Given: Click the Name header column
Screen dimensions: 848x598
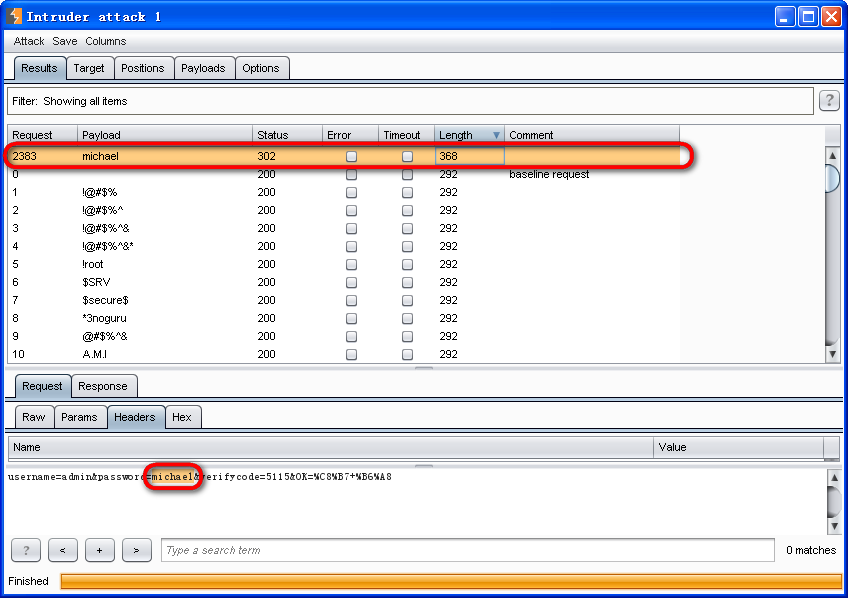Looking at the screenshot, I should coord(330,447).
